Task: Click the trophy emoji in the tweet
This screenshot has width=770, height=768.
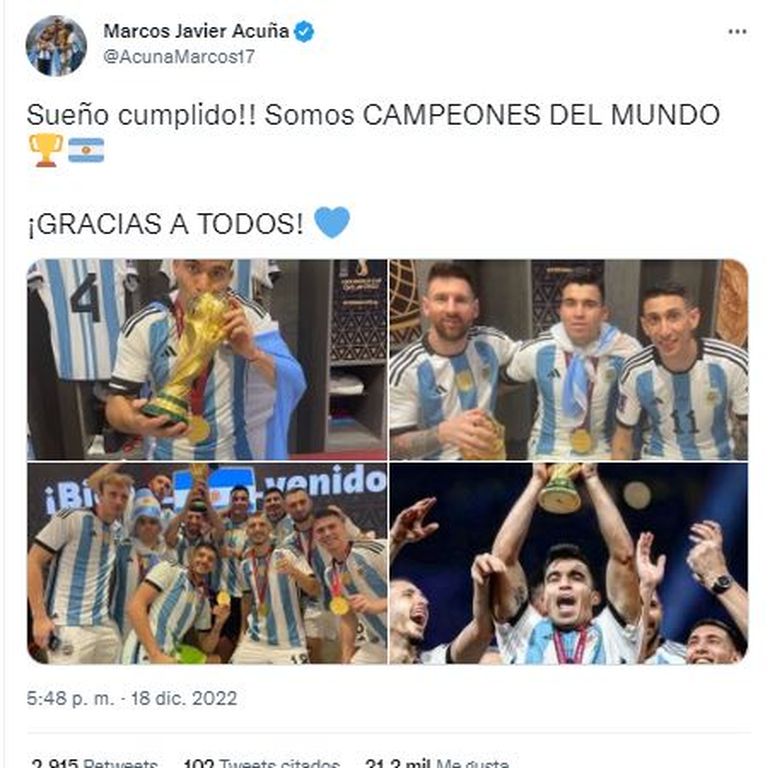Action: (x=46, y=150)
